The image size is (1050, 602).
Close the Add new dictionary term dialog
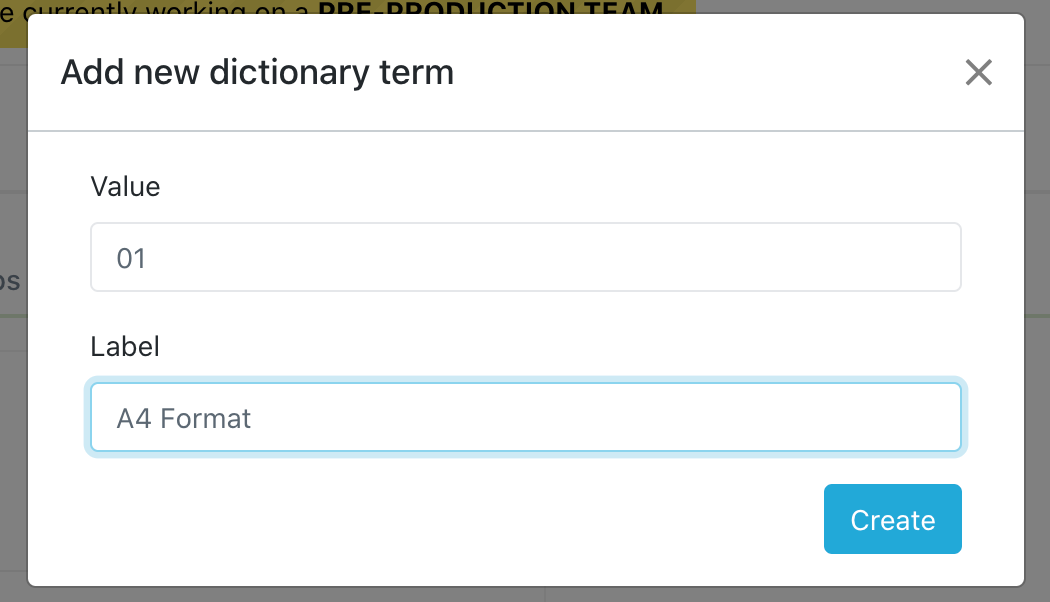[978, 72]
